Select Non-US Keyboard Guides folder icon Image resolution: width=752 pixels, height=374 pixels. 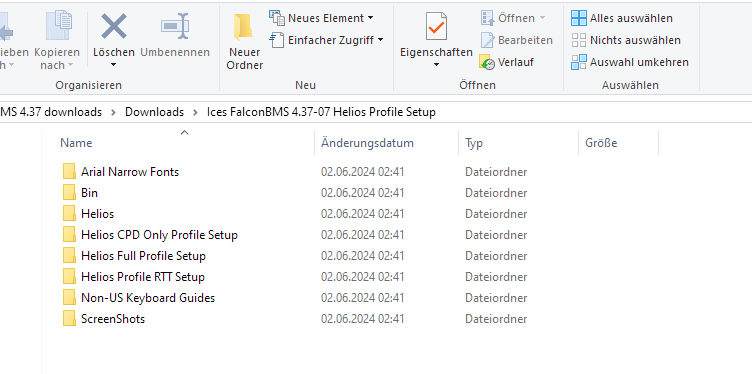tap(70, 298)
